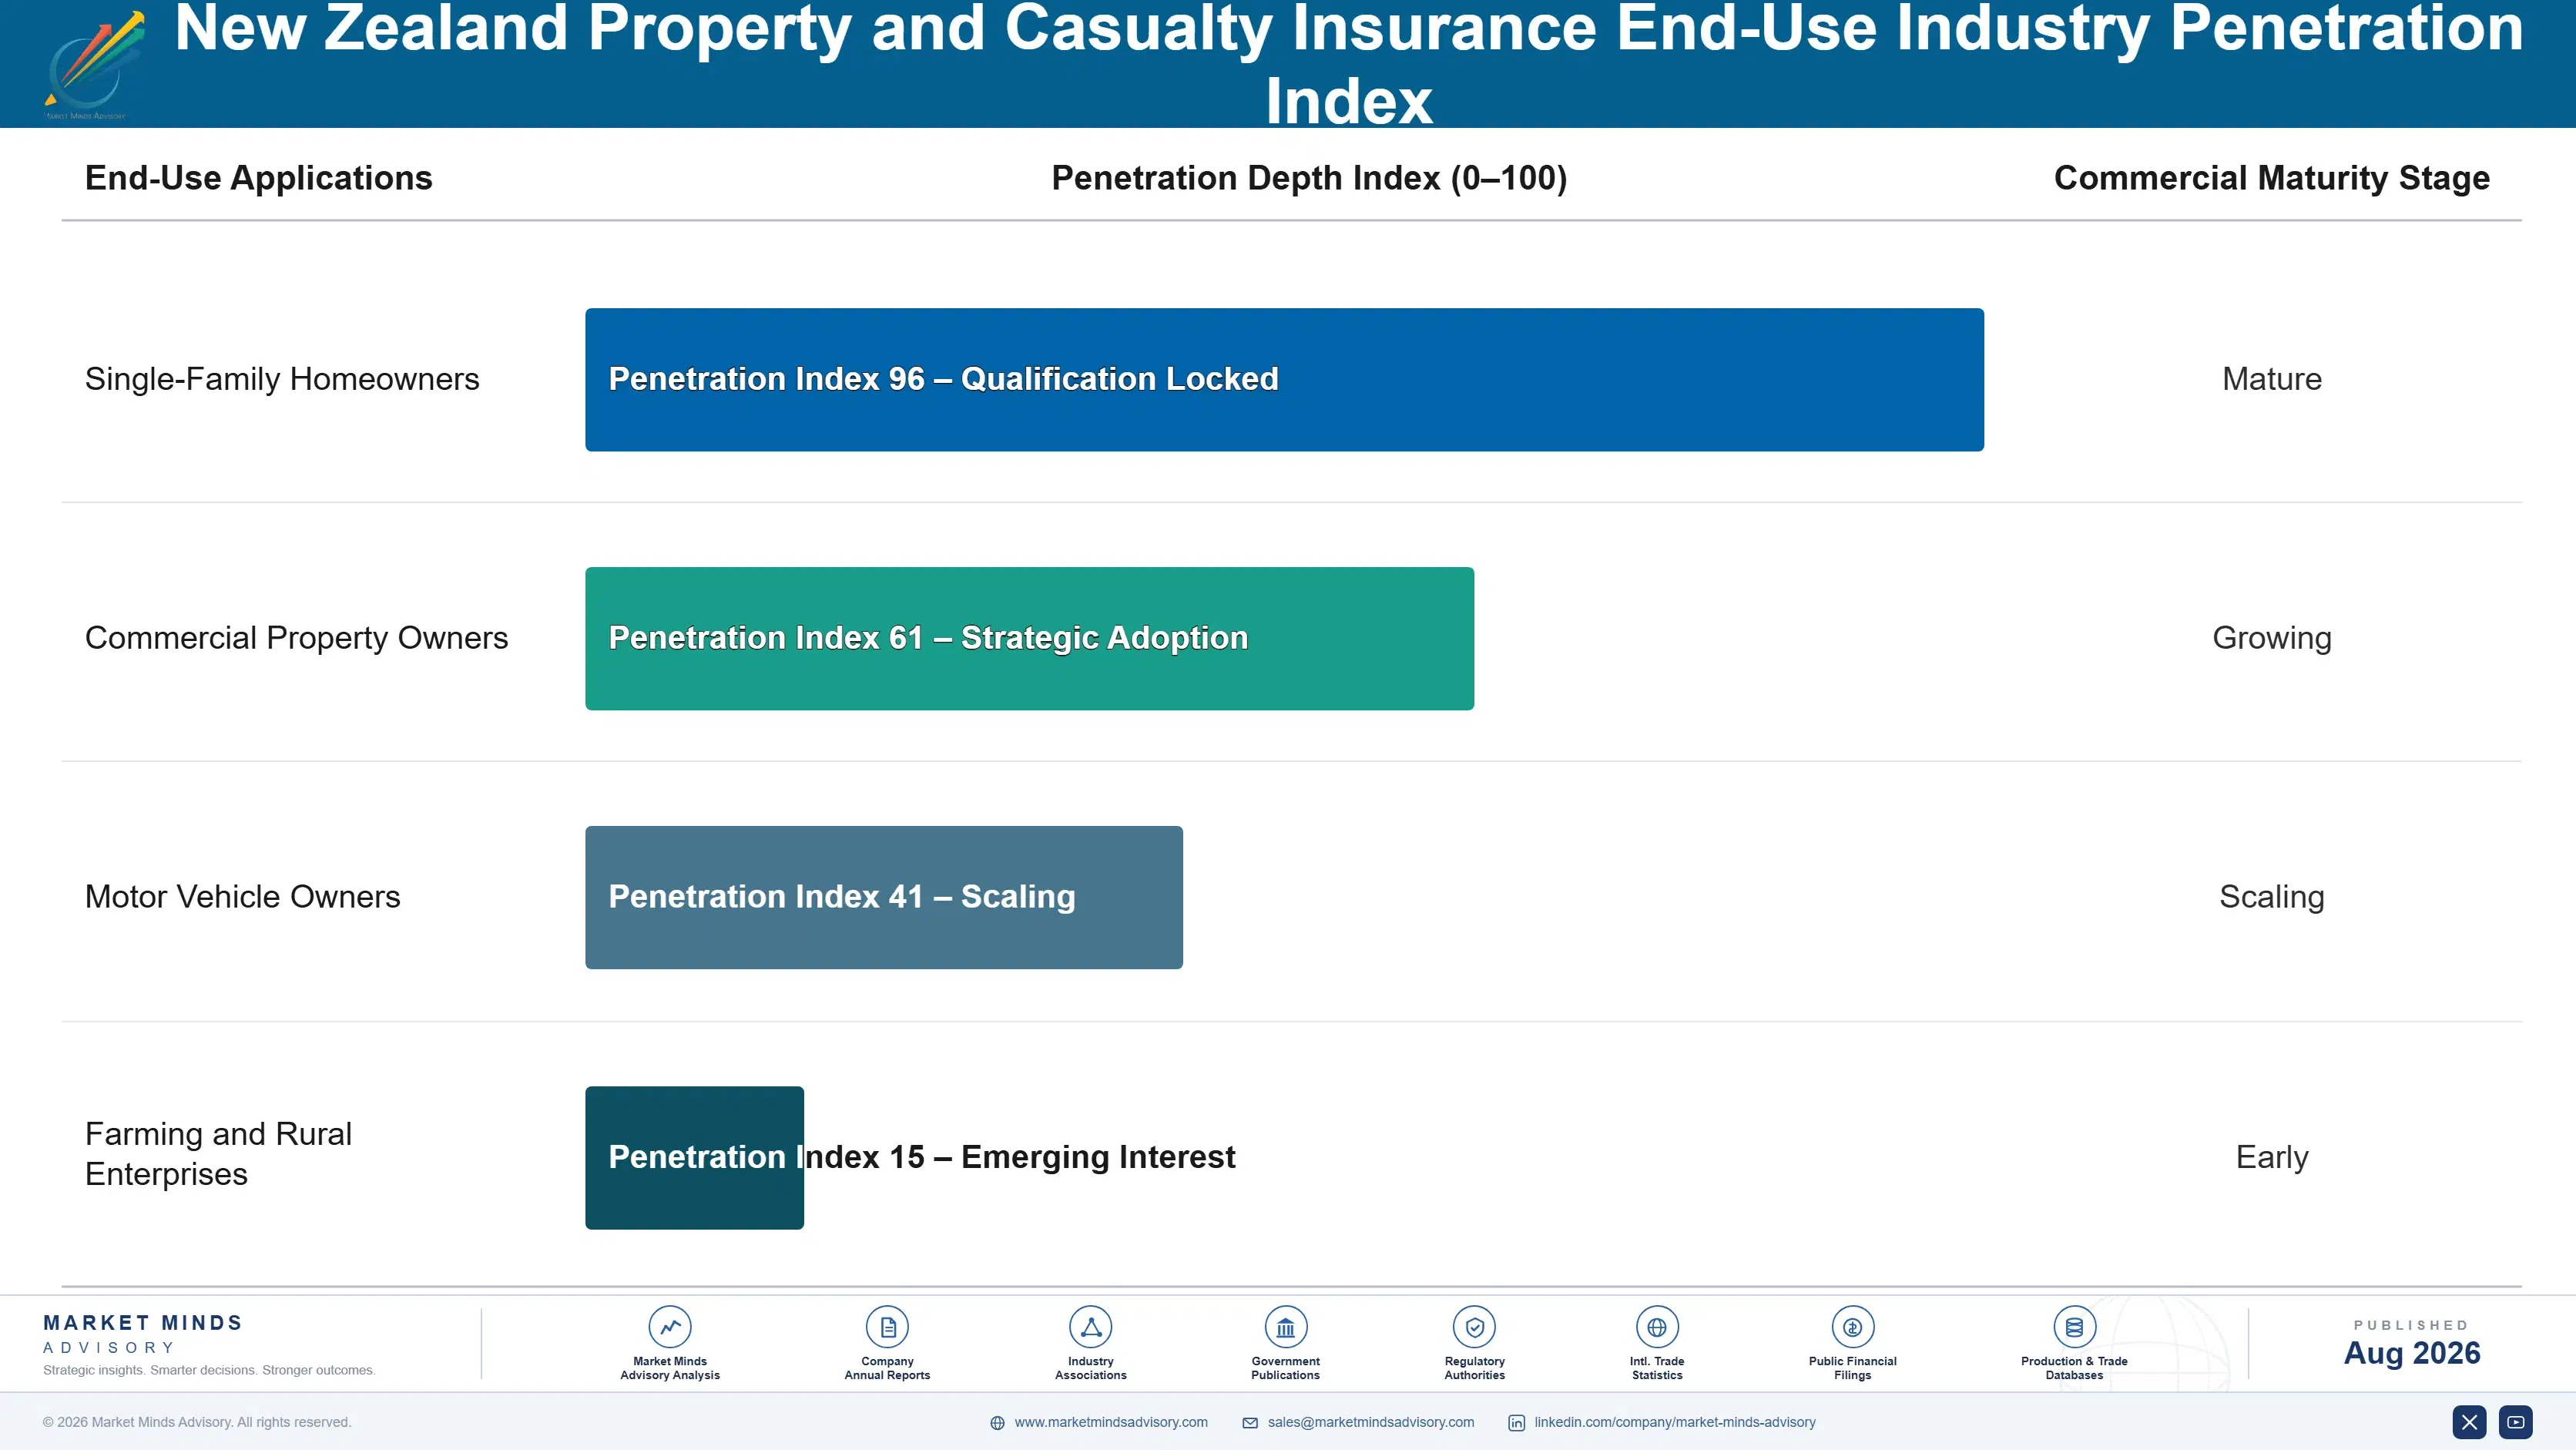Click the Public Financial Filings icon
The width and height of the screenshot is (2576, 1450).
tap(1852, 1327)
